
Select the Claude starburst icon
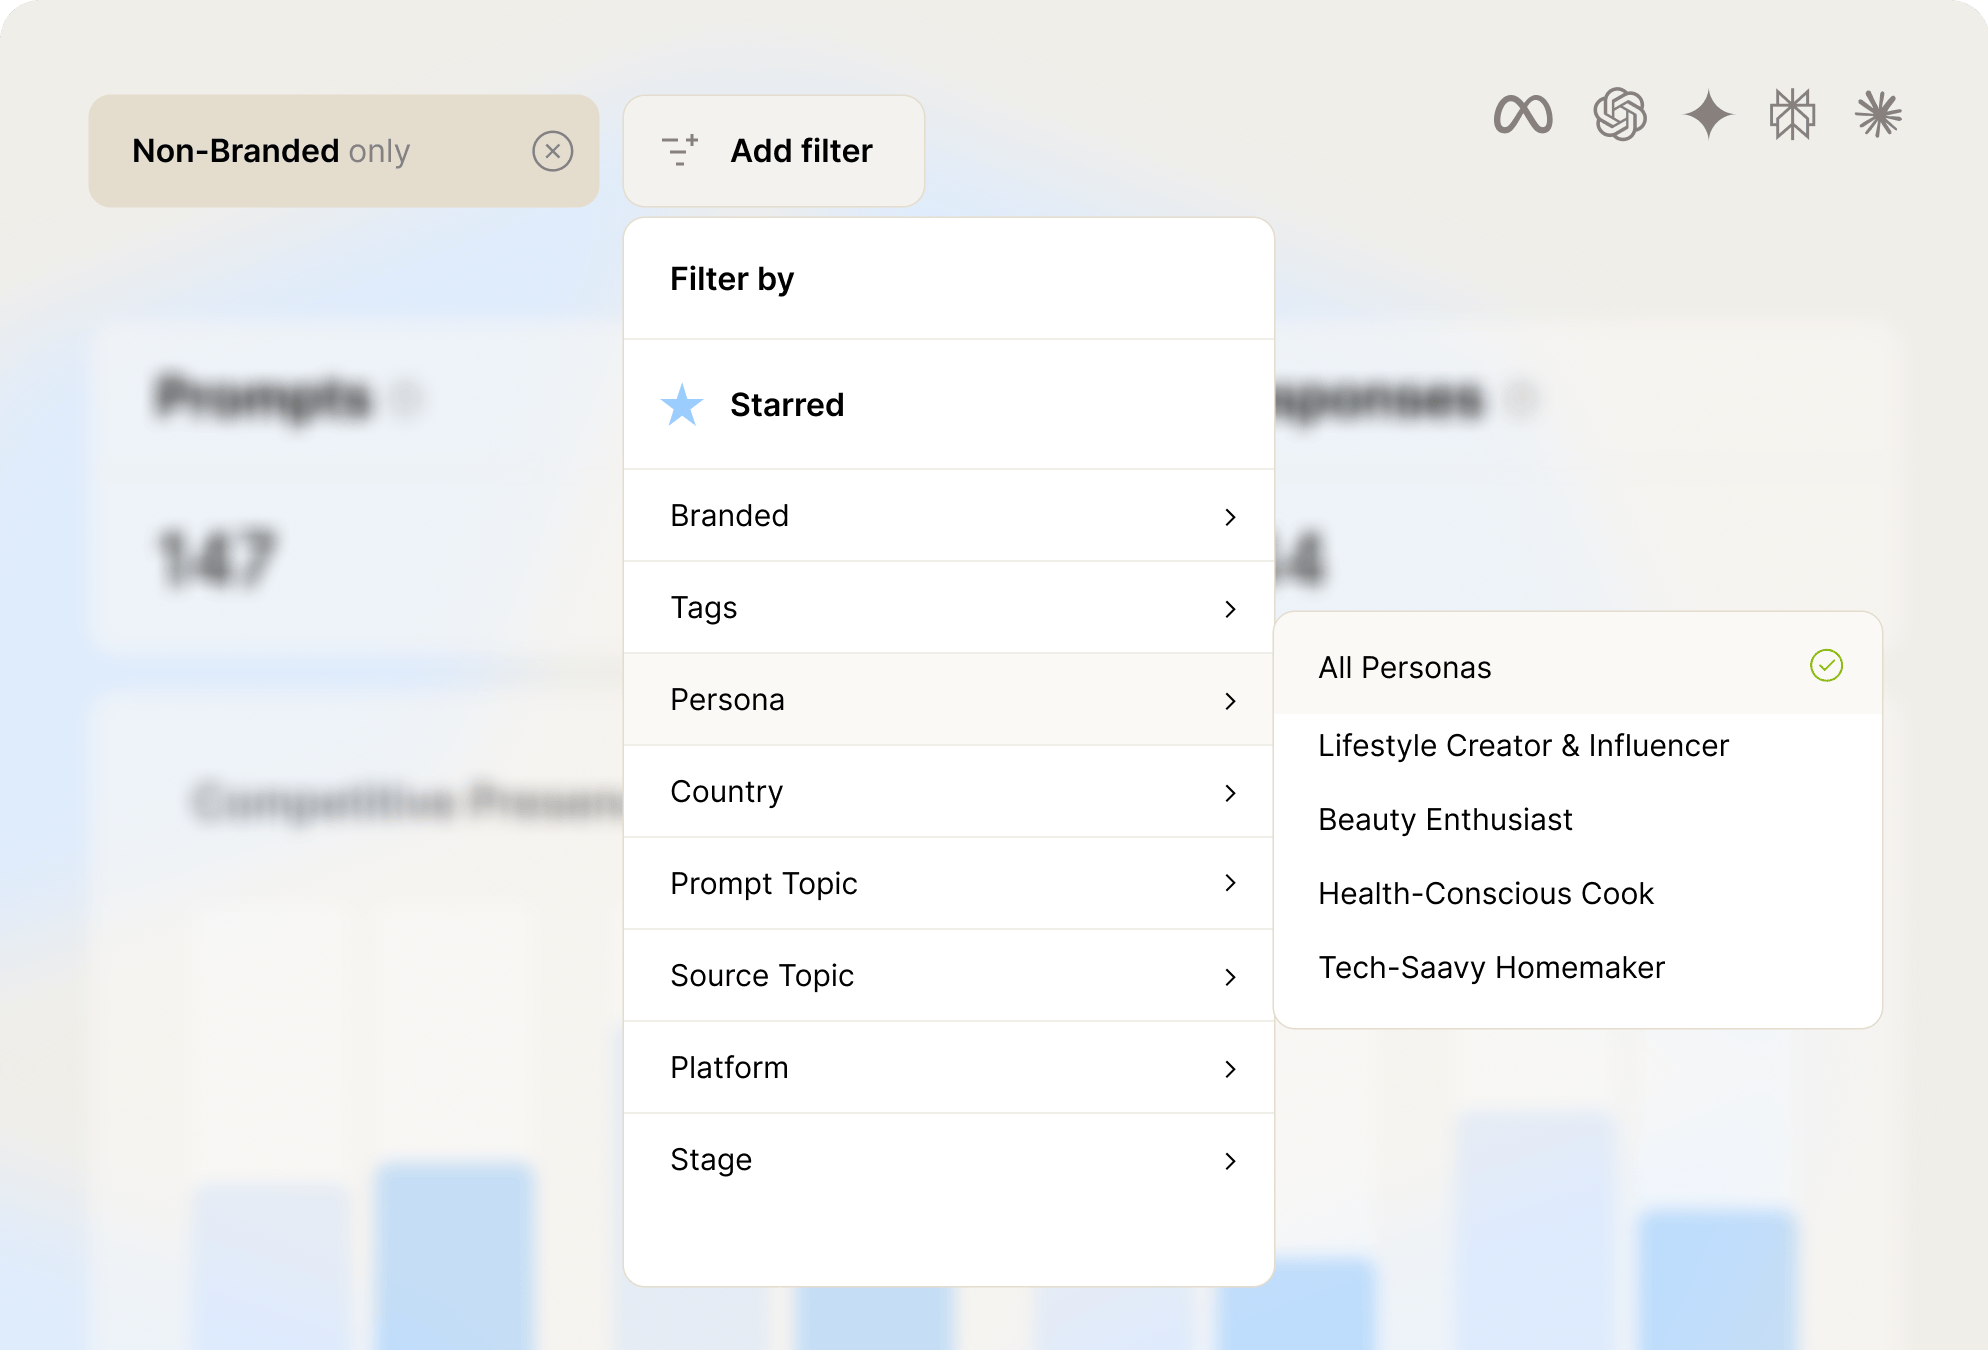[x=1877, y=114]
